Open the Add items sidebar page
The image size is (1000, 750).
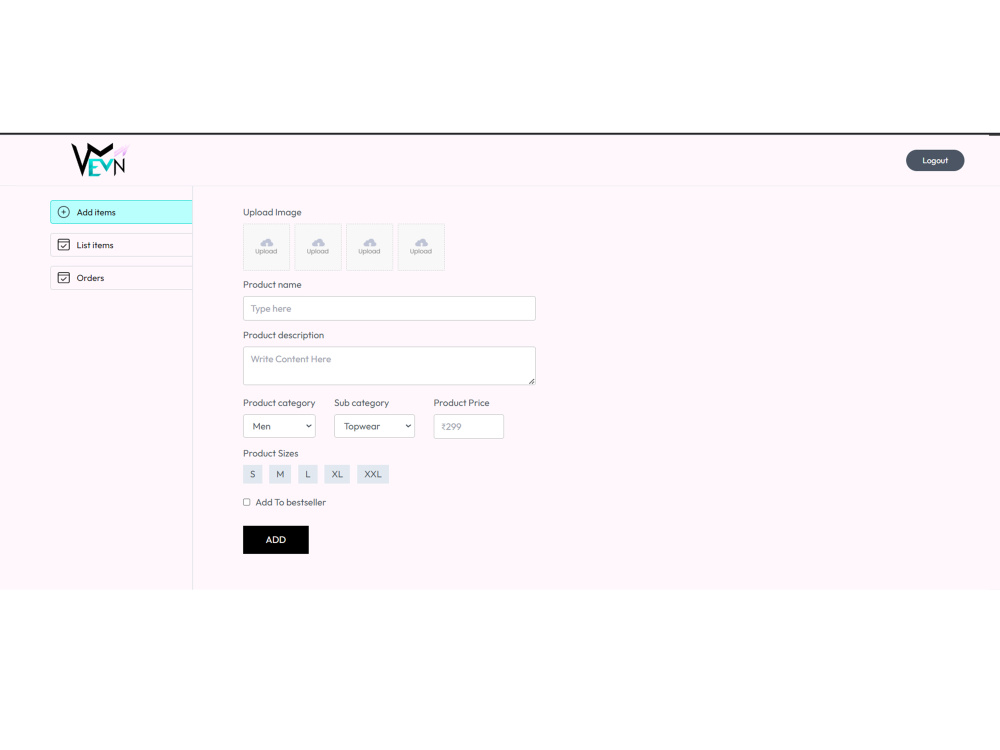click(x=121, y=212)
